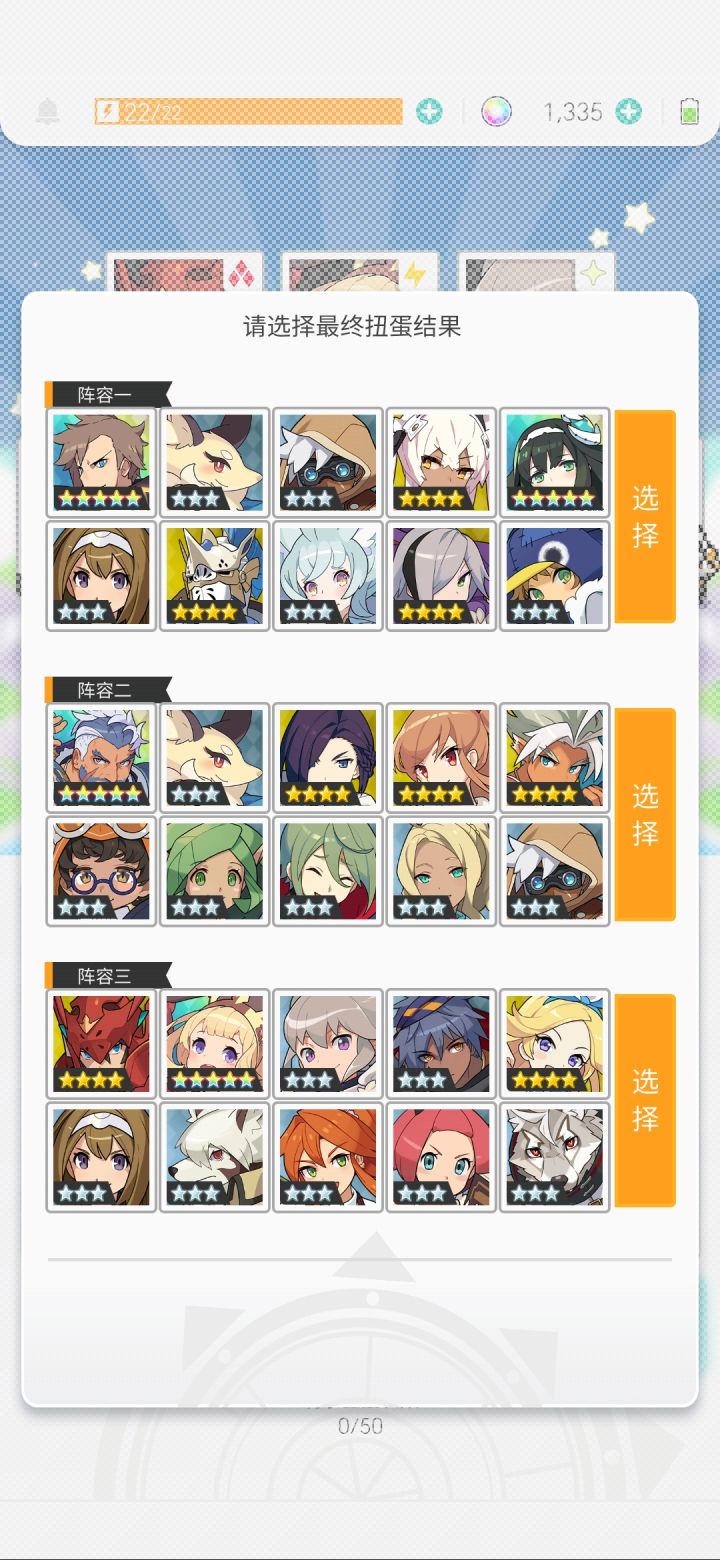
Task: Select the red dragon four-star hero in 阵容三
Action: point(101,1043)
